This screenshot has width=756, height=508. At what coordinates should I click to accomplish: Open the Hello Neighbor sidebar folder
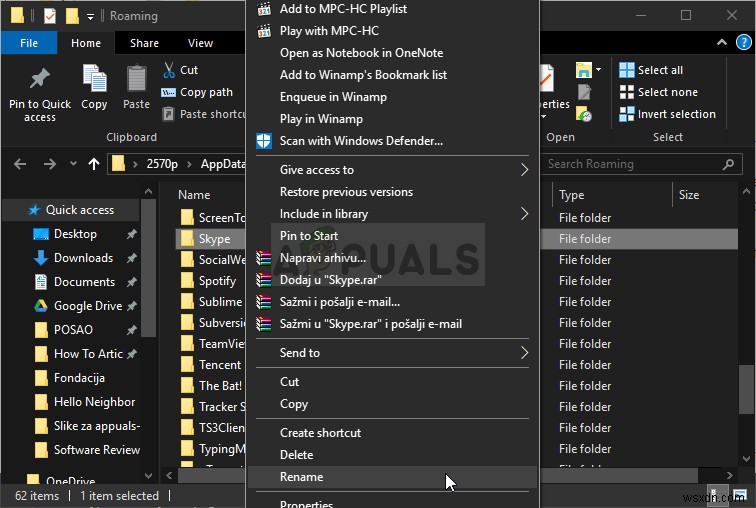click(86, 402)
